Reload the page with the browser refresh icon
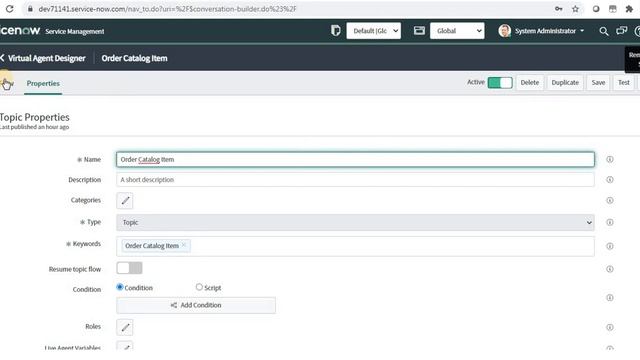The width and height of the screenshot is (640, 360). 9,9
